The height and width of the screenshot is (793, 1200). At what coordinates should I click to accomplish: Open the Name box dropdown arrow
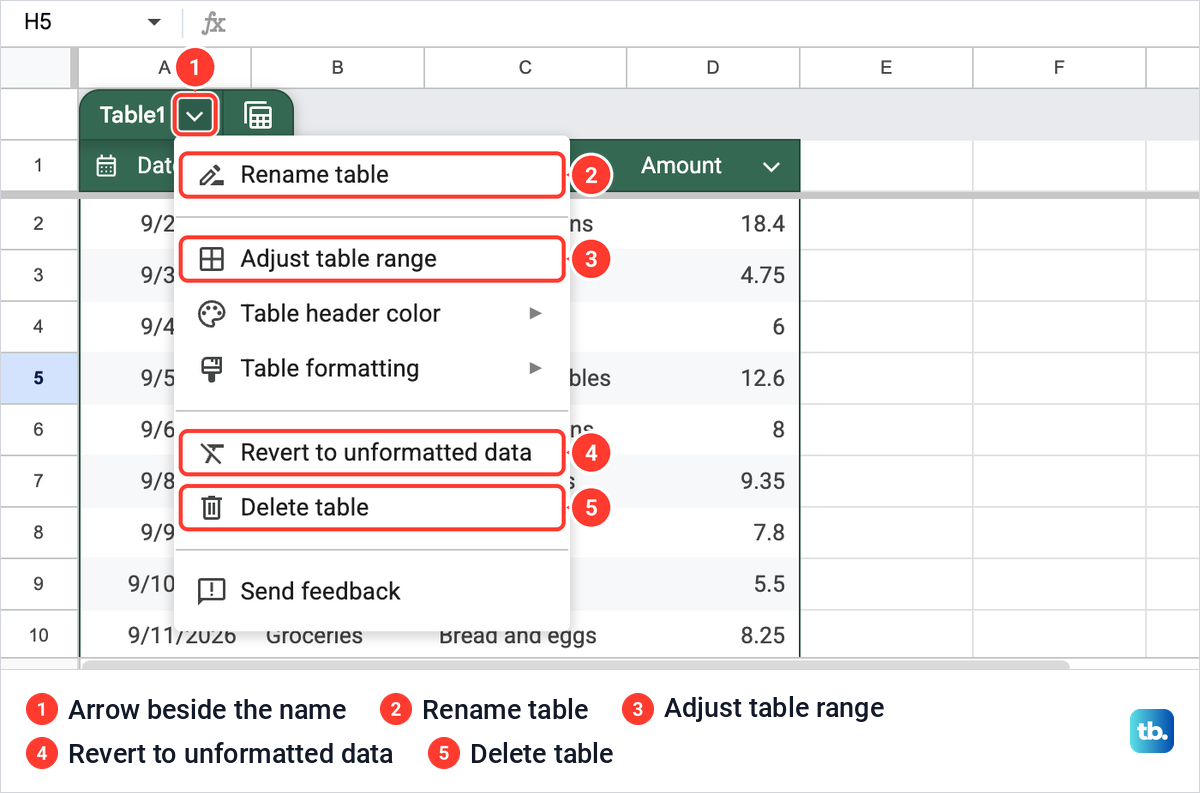(x=154, y=22)
